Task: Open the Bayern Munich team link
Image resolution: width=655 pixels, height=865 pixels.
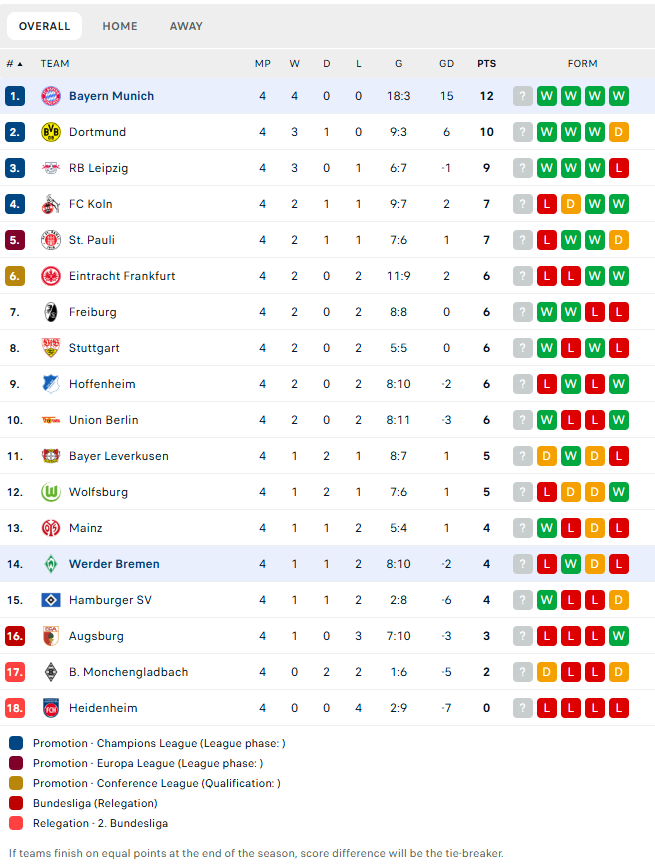Action: pos(111,96)
